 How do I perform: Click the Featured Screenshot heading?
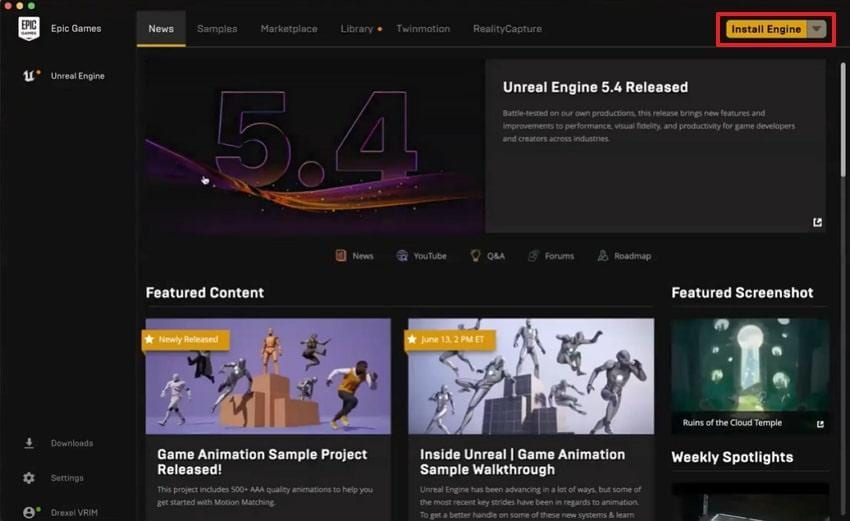pos(742,293)
